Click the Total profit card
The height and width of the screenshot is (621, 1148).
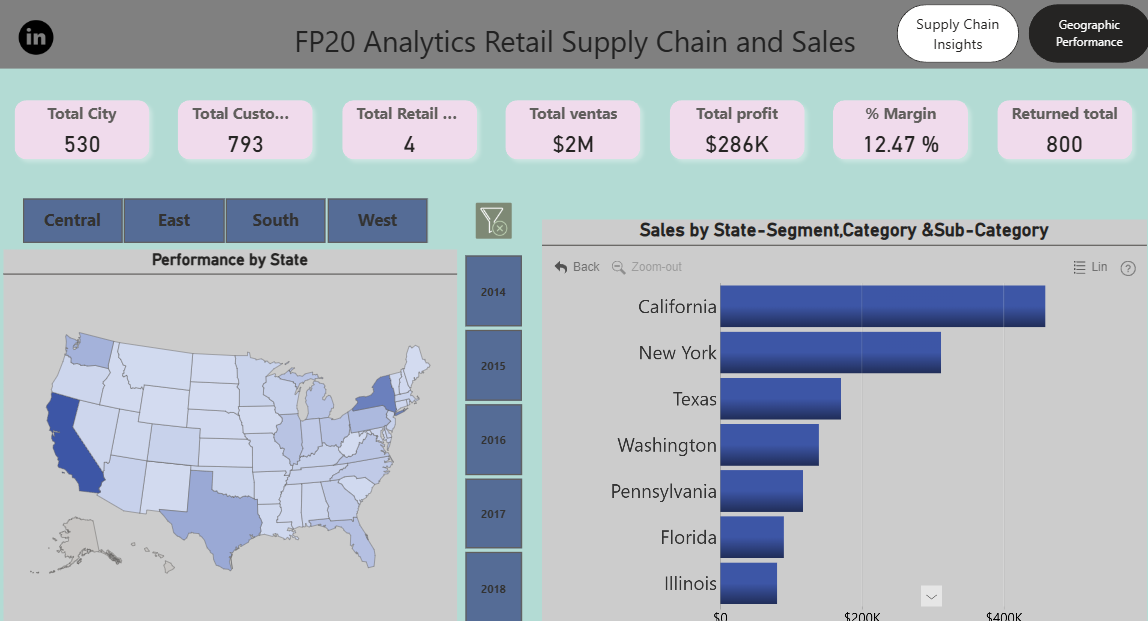737,130
